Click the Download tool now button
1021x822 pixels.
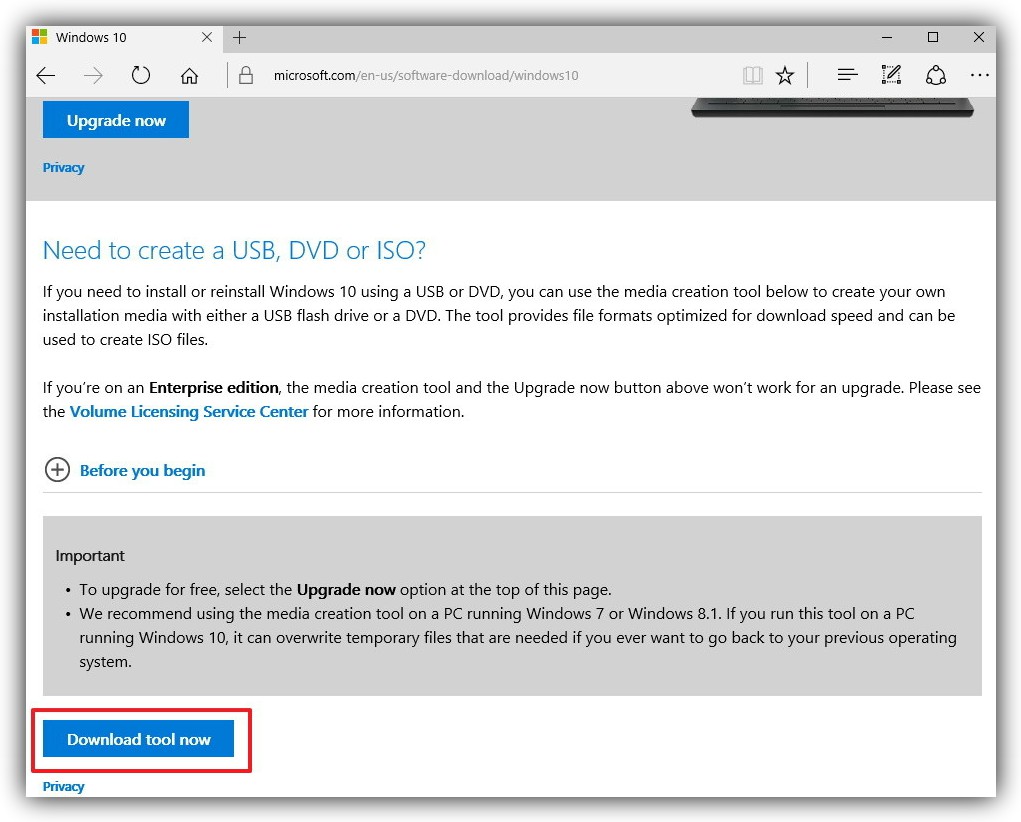[139, 739]
